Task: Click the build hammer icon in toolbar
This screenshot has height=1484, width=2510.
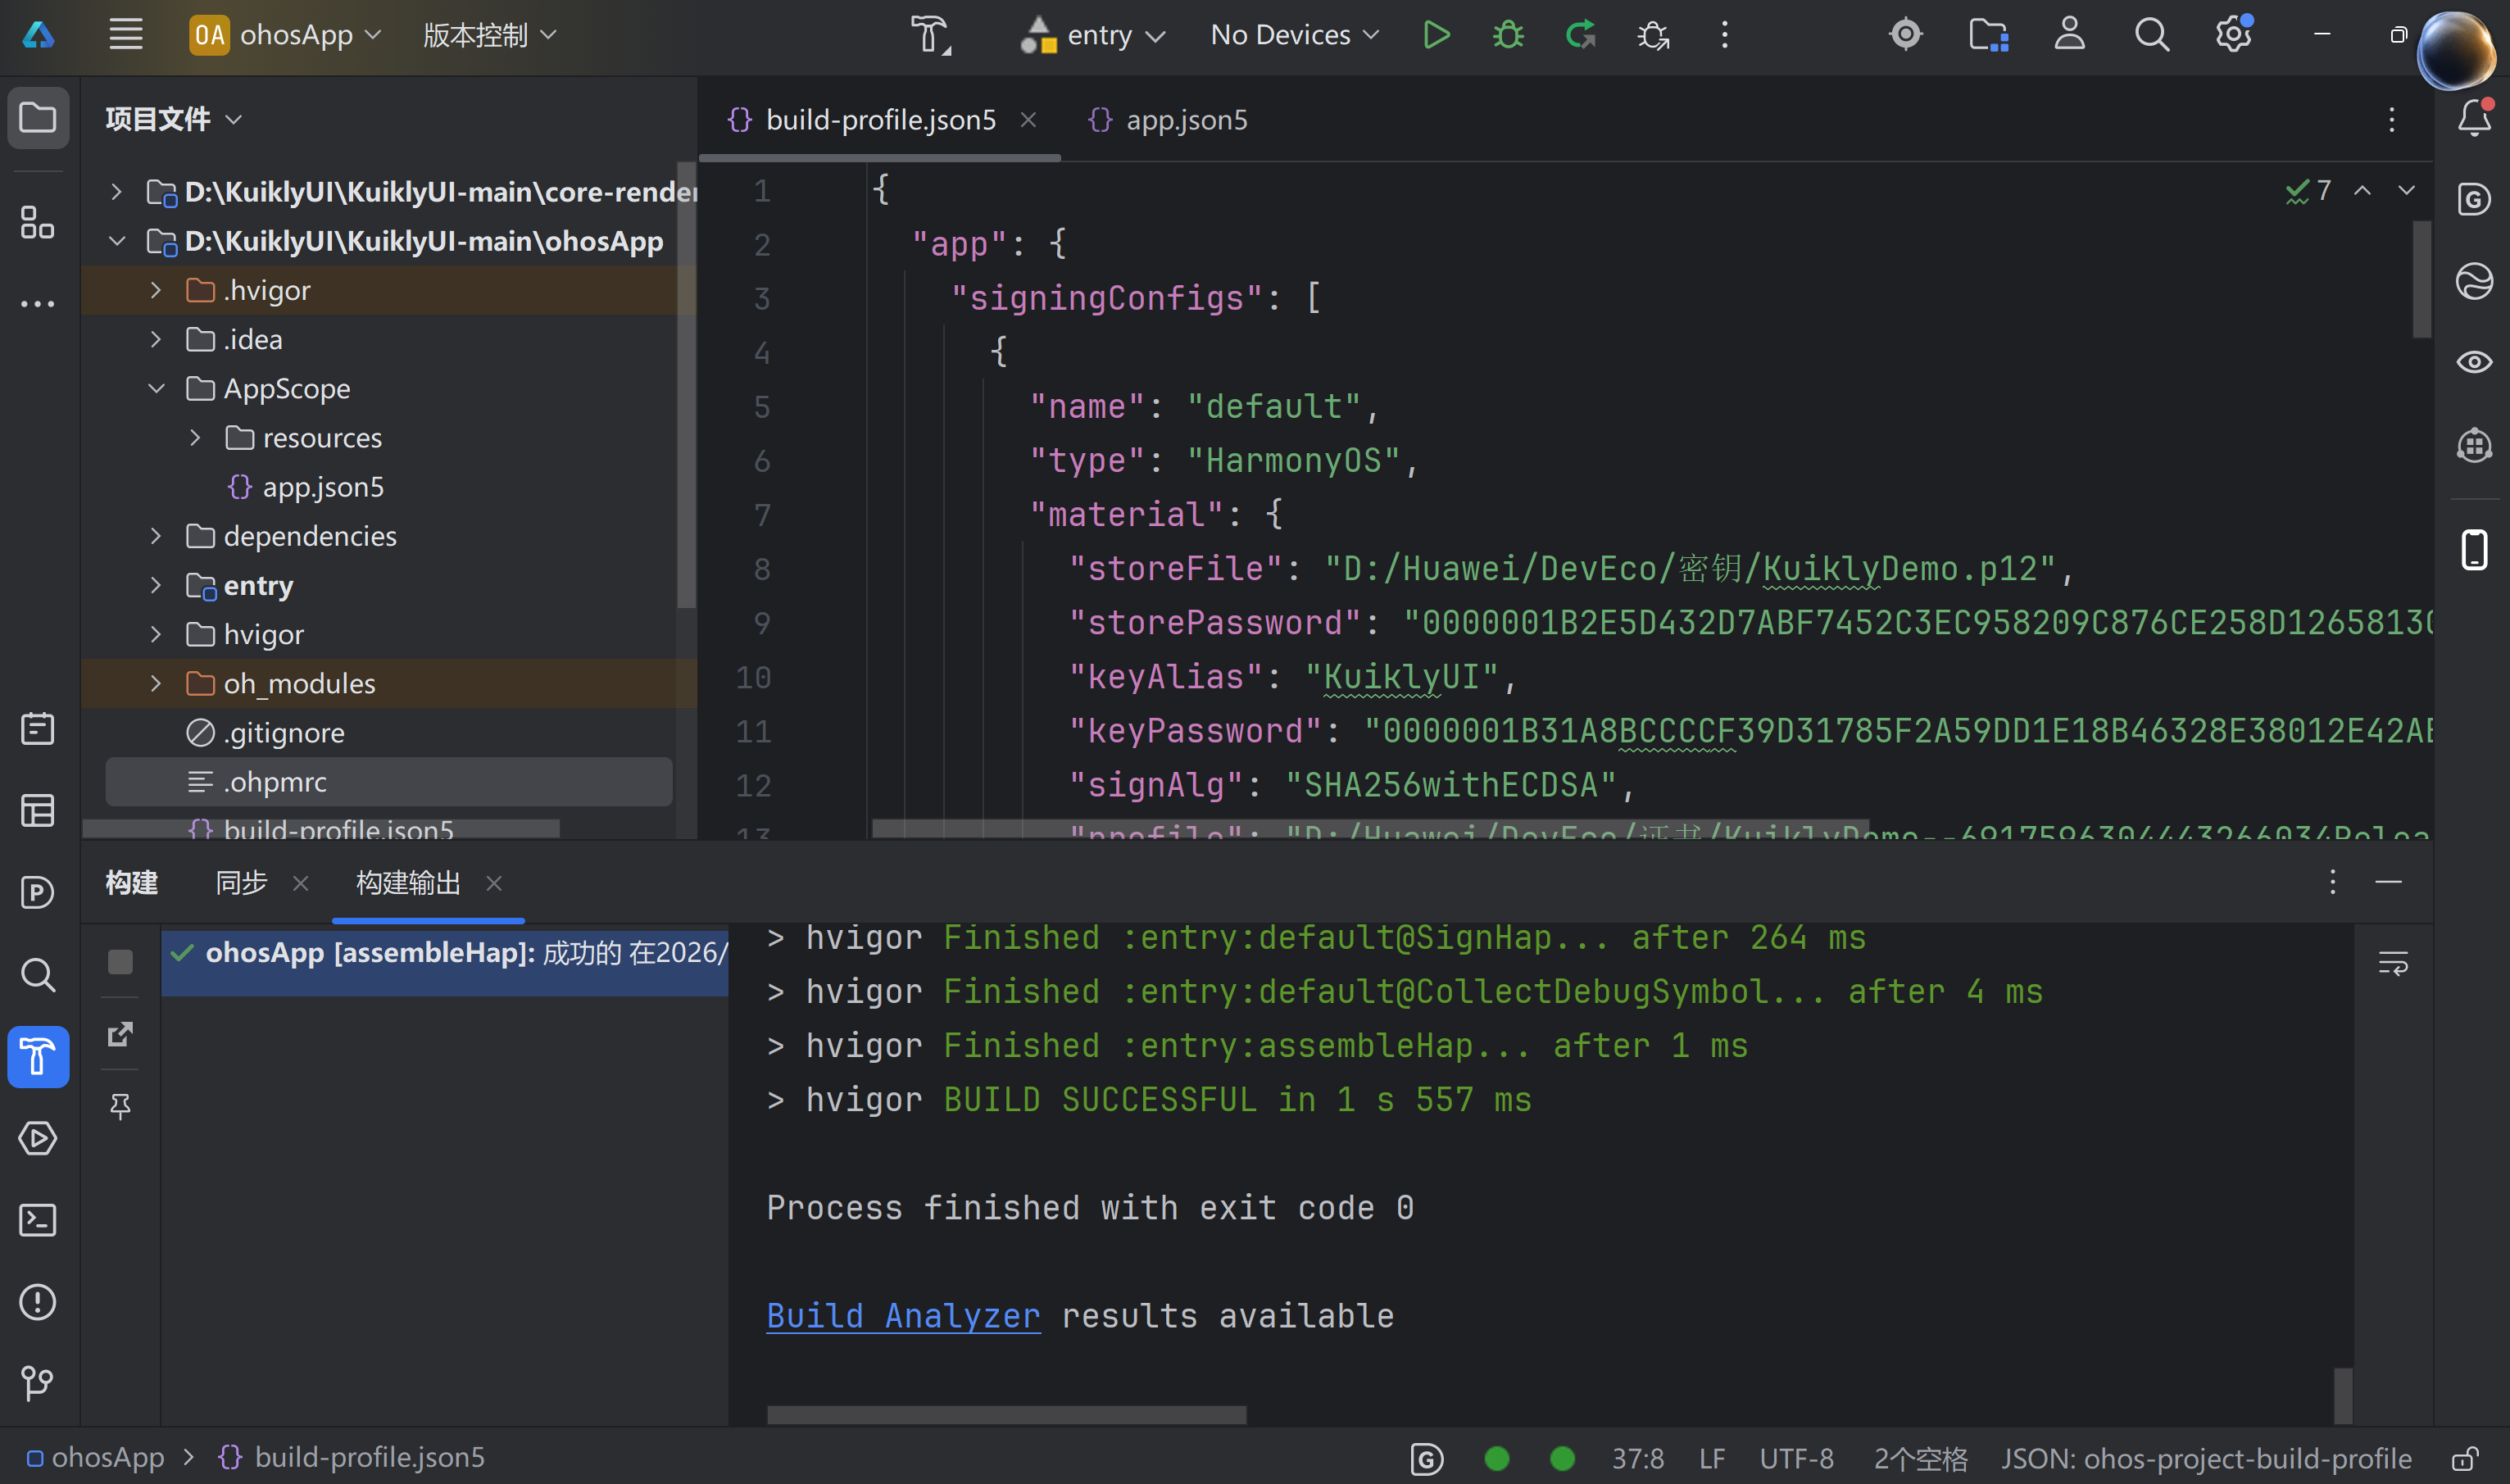Action: point(930,35)
